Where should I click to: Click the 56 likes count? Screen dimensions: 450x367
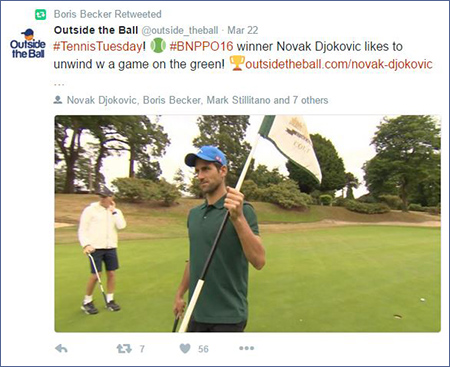203,349
